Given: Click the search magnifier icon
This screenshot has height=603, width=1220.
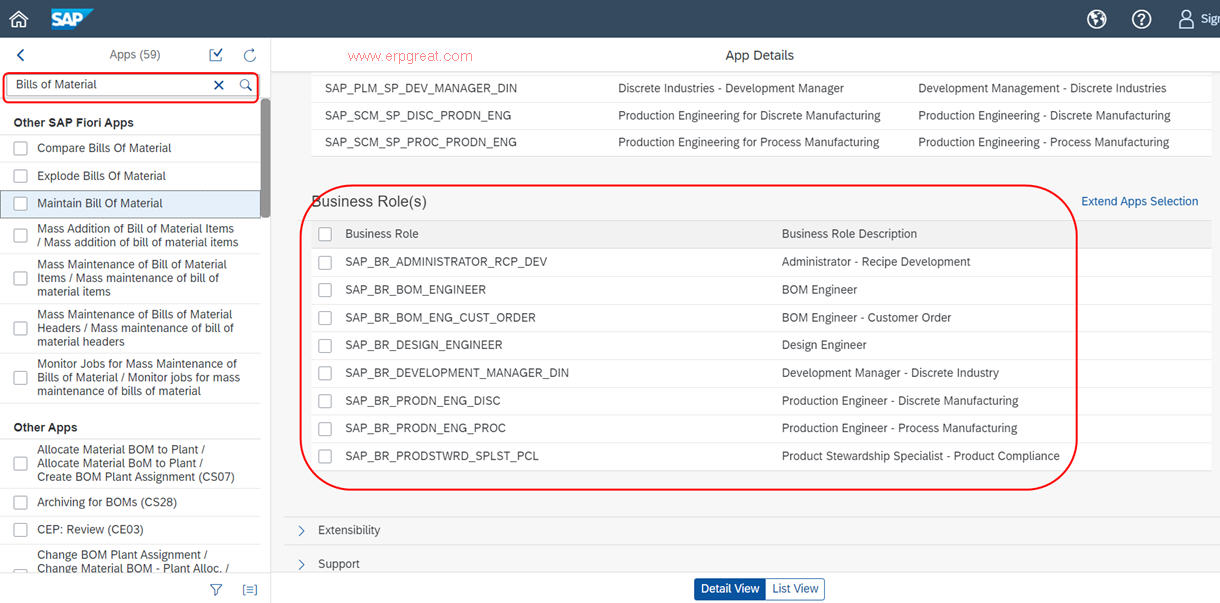Looking at the screenshot, I should (x=245, y=85).
